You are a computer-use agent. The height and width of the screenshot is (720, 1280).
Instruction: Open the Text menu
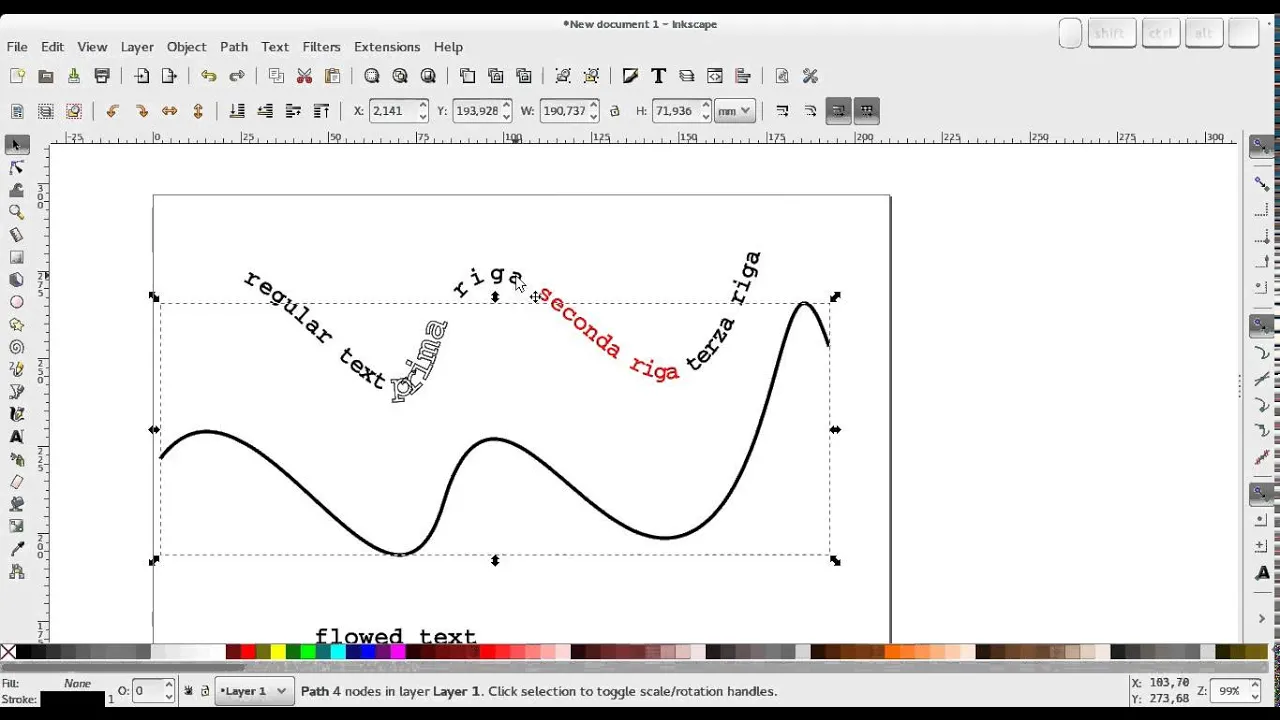click(275, 47)
